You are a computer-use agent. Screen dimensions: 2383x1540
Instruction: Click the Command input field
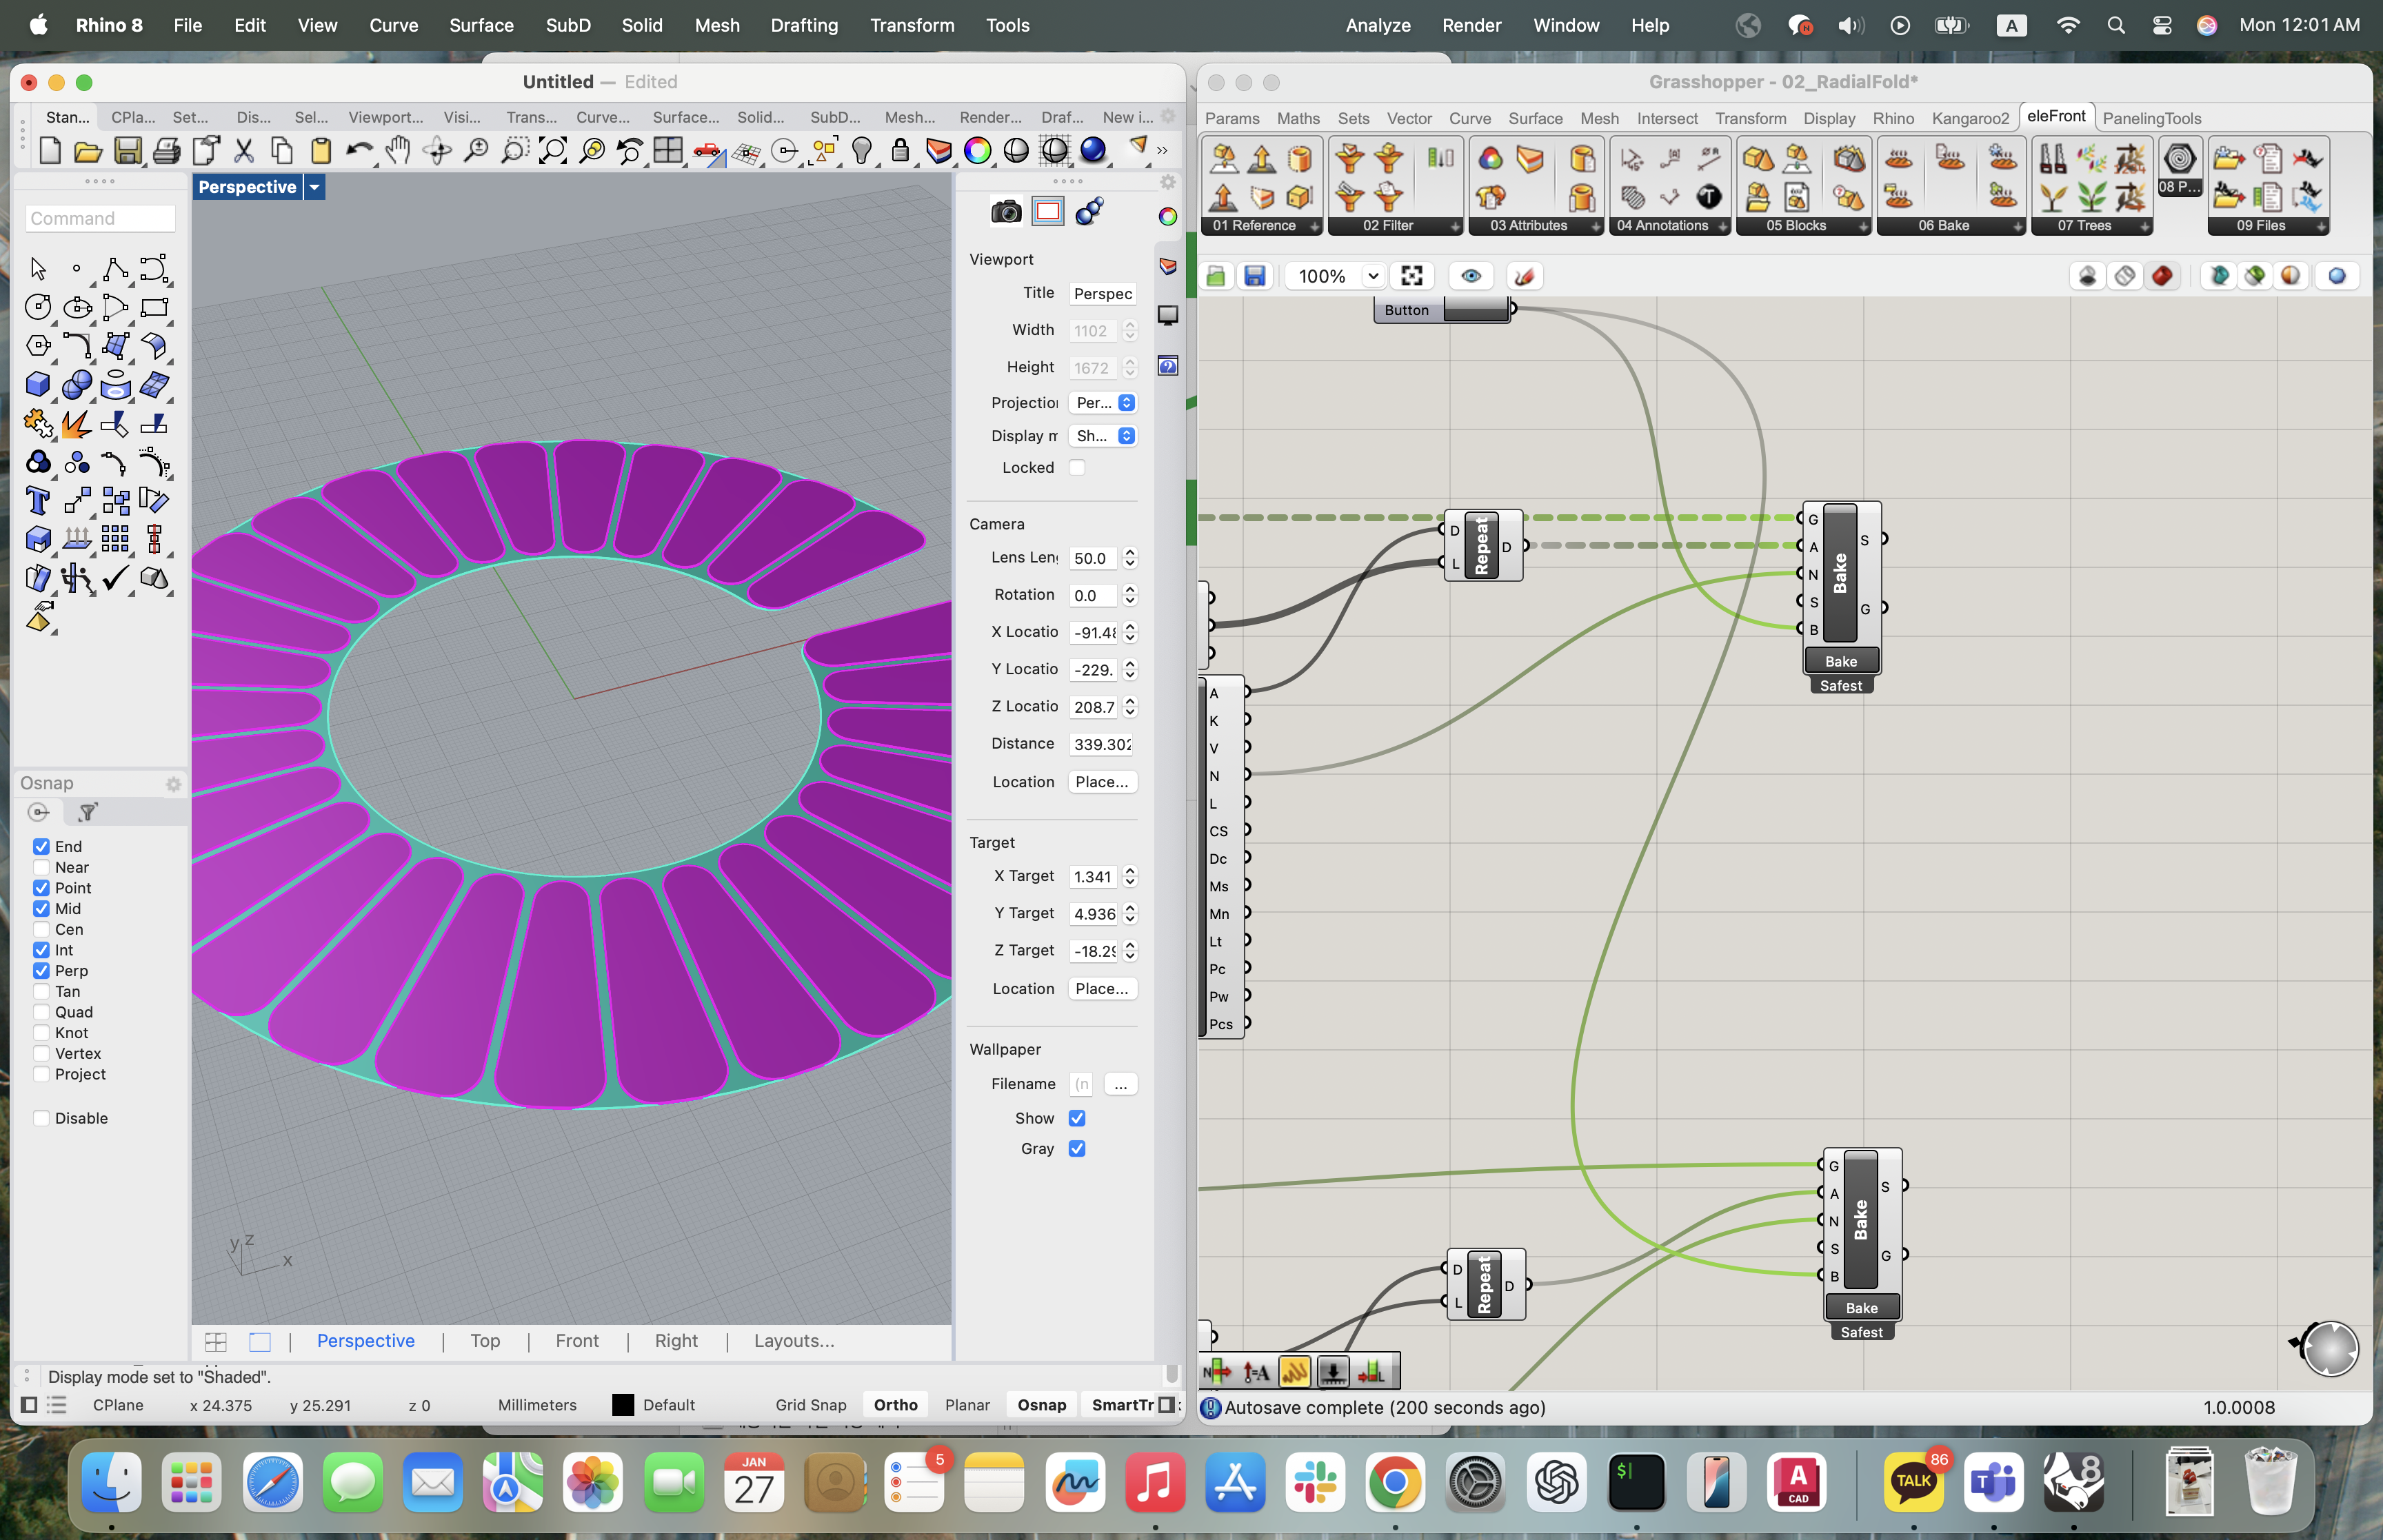tap(100, 218)
